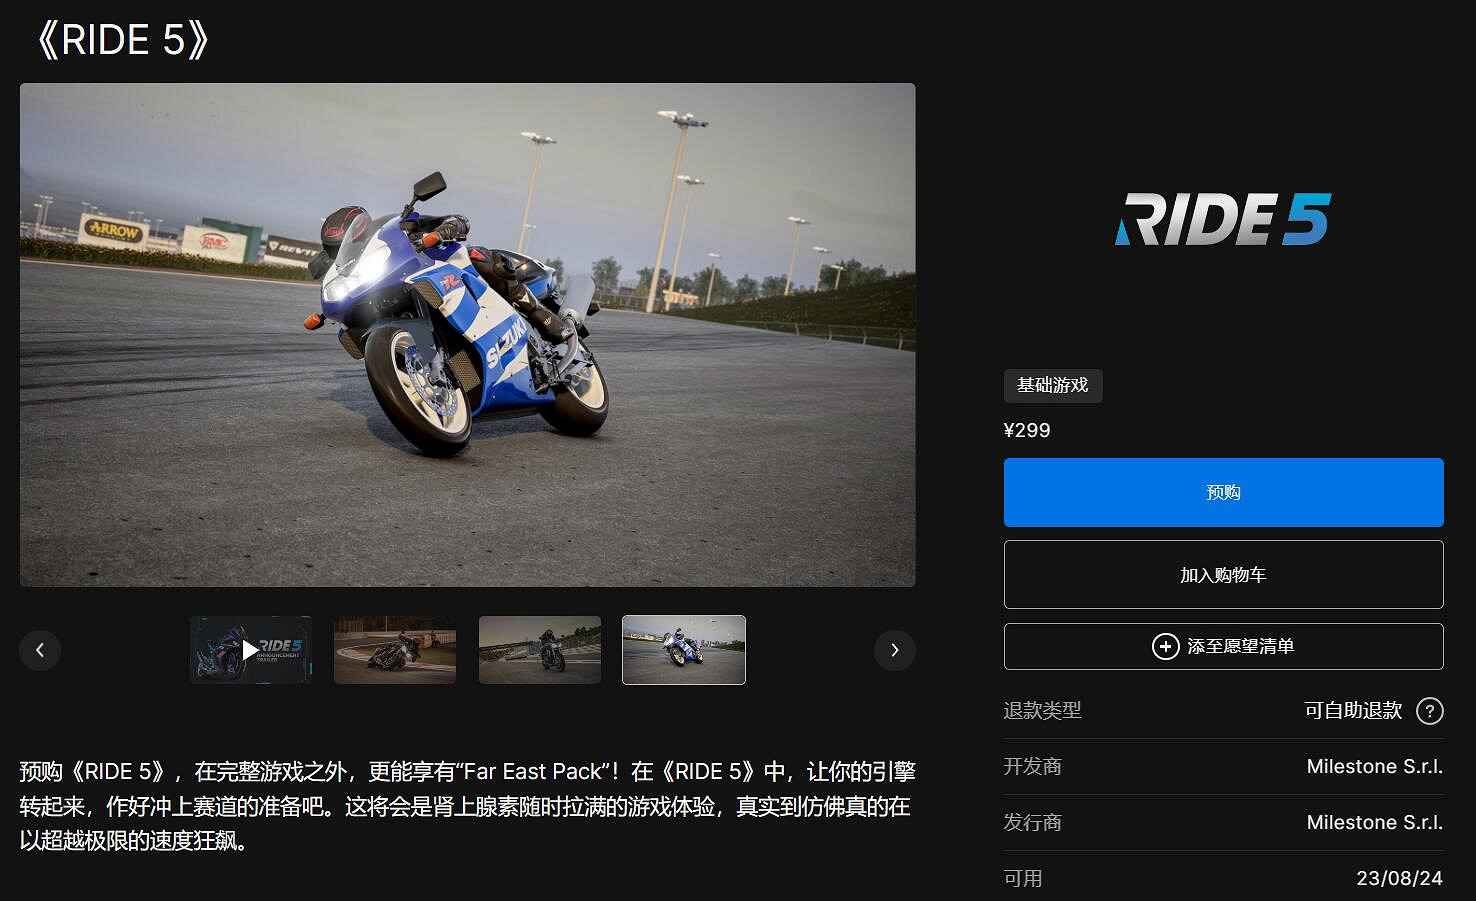Click the 加入购物车 button
The width and height of the screenshot is (1476, 901).
click(1224, 575)
